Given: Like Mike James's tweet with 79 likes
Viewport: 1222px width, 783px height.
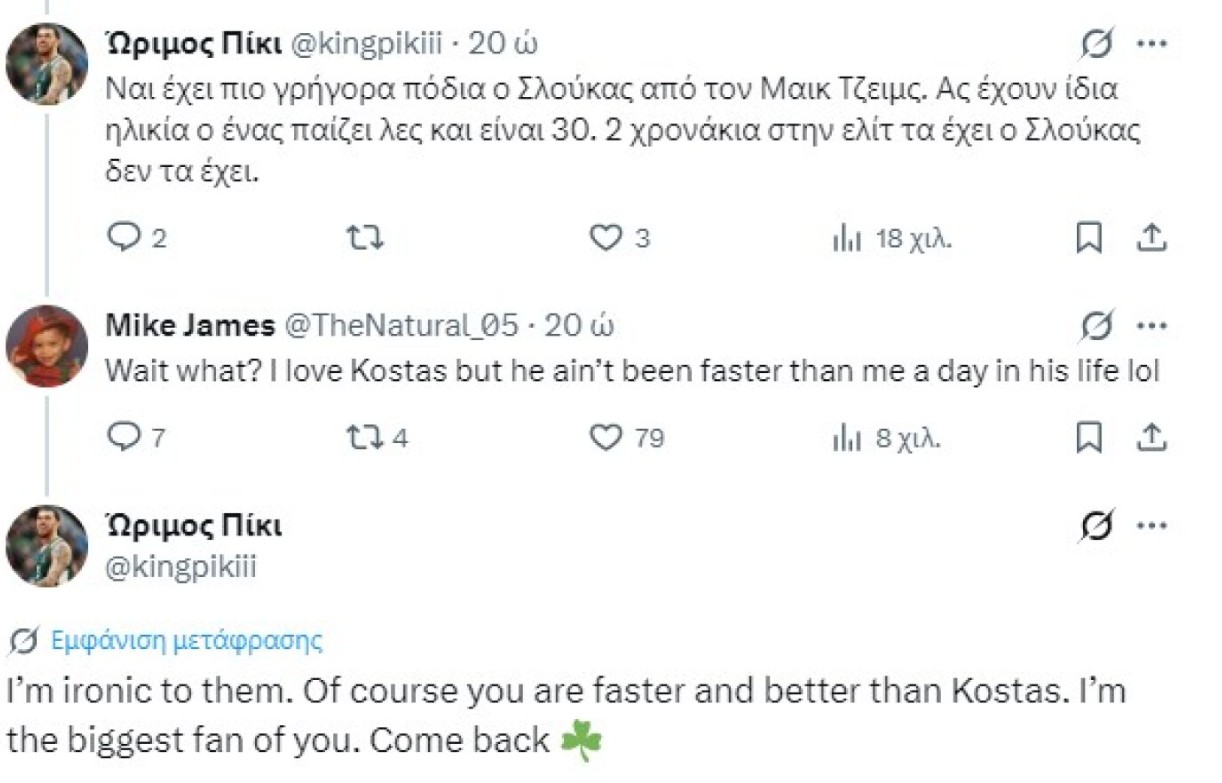Looking at the screenshot, I should [x=606, y=437].
